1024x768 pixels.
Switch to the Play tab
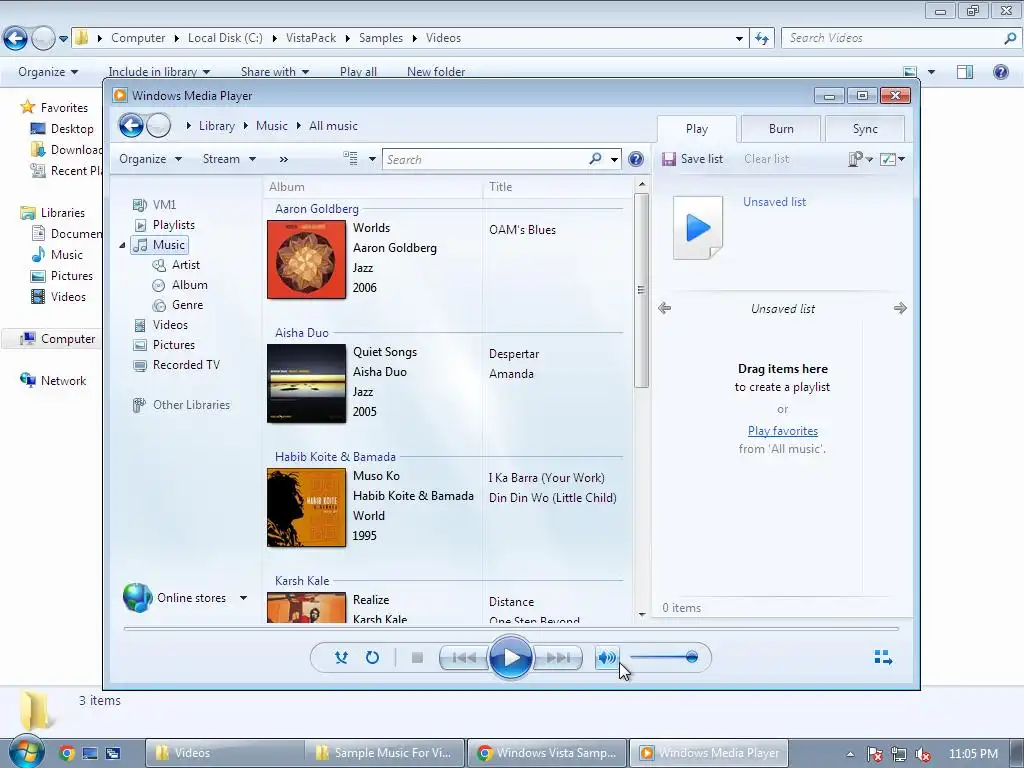[697, 129]
